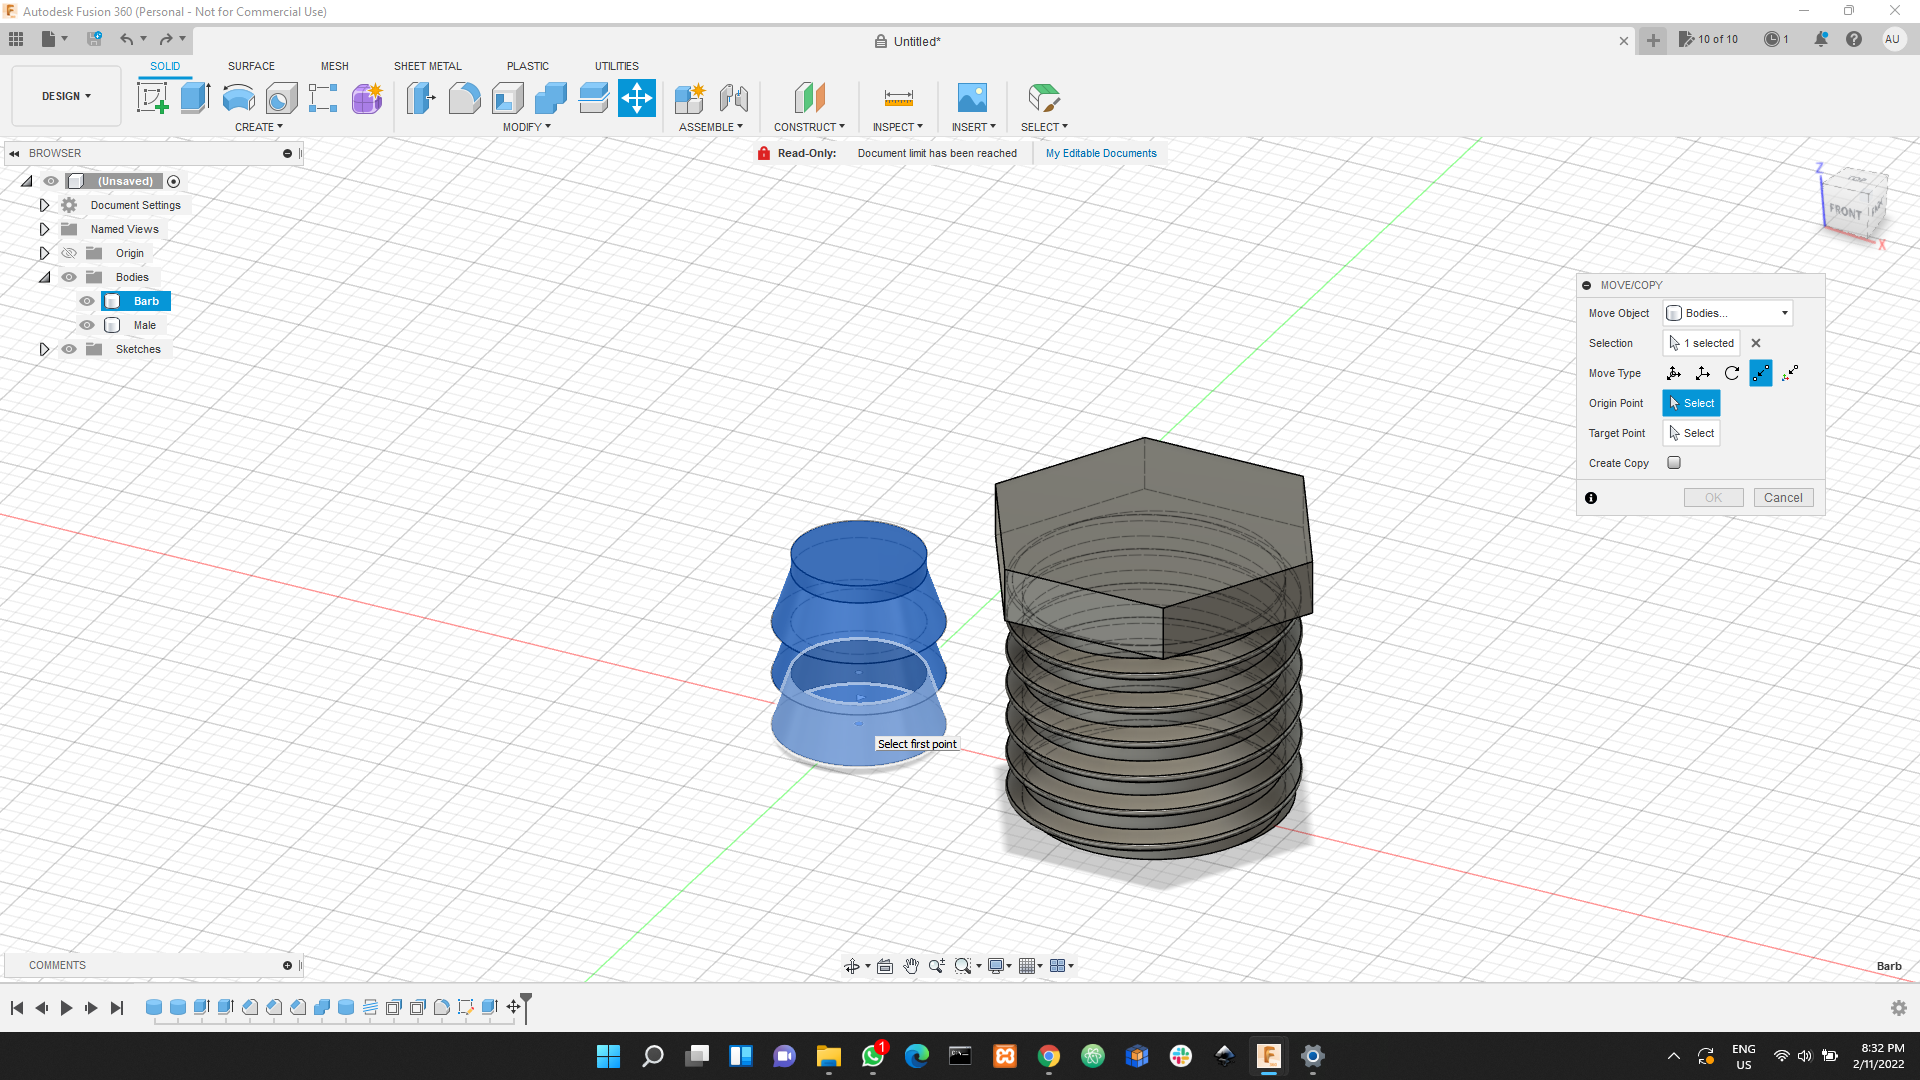The image size is (1920, 1080).
Task: Select the Extrude tool icon
Action: 195,98
